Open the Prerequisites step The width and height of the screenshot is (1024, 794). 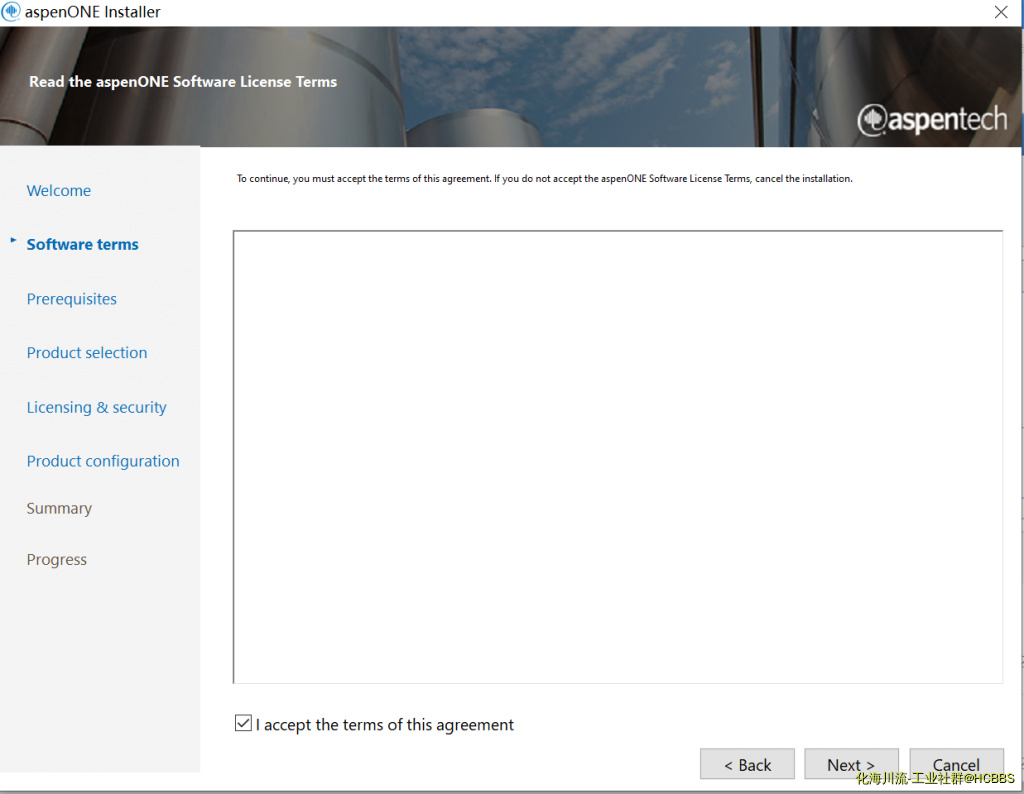72,299
